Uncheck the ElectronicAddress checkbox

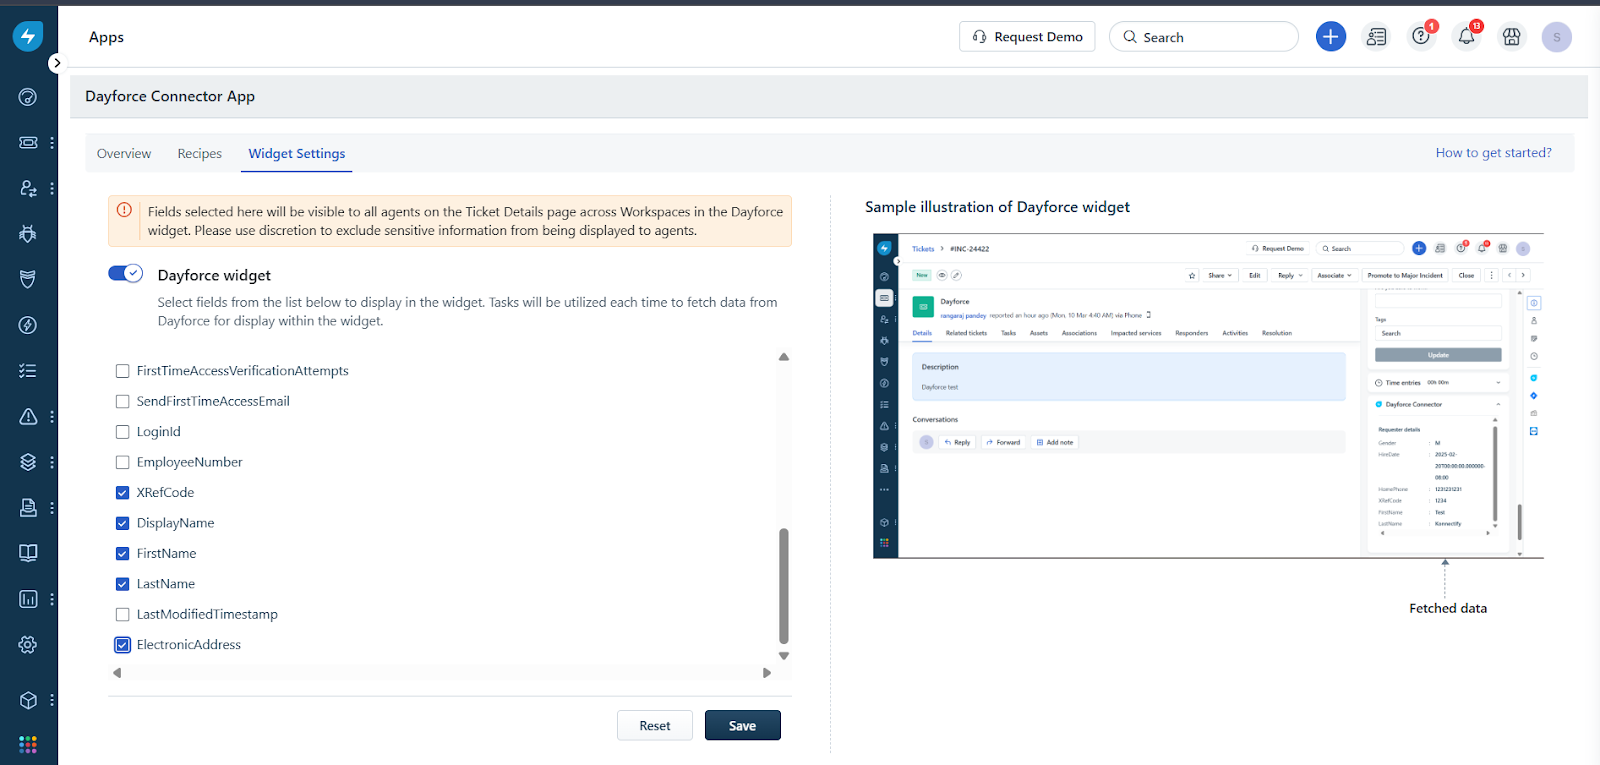122,645
